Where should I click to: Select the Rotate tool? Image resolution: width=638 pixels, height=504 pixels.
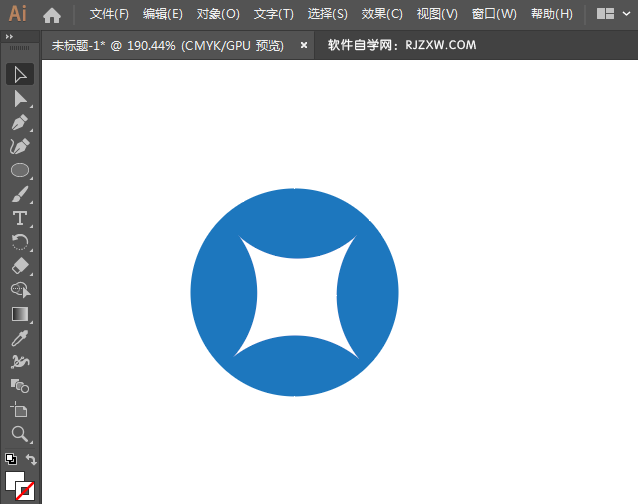[20, 242]
